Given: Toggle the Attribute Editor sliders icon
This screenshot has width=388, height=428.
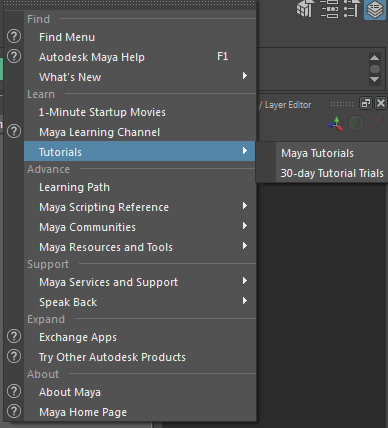Looking at the screenshot, I should point(329,9).
